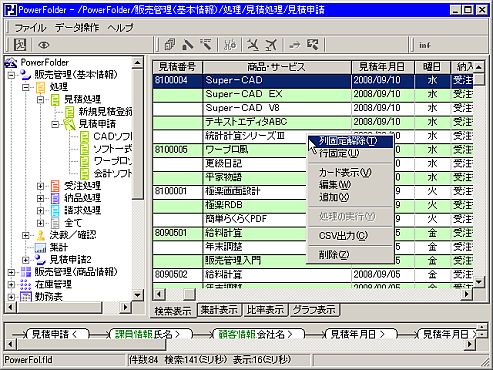Click the copy documents toolbar icon
The image size is (493, 370).
(x=170, y=44)
